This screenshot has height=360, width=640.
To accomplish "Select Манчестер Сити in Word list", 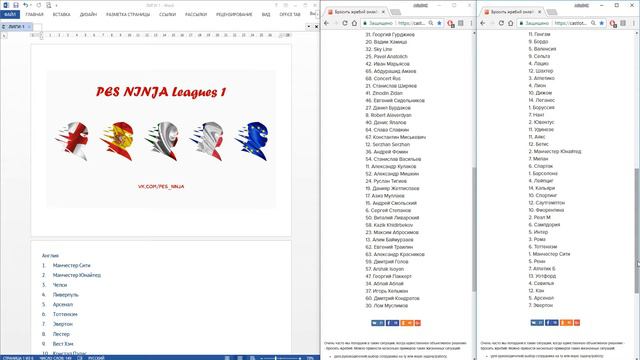I will coord(71,265).
